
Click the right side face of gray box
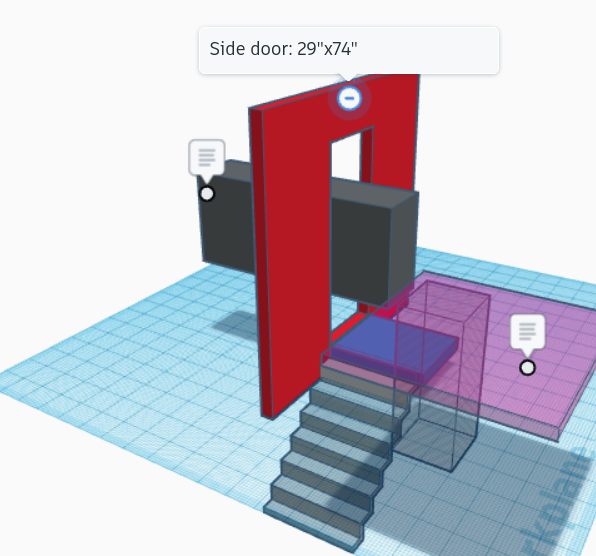pyautogui.click(x=404, y=247)
